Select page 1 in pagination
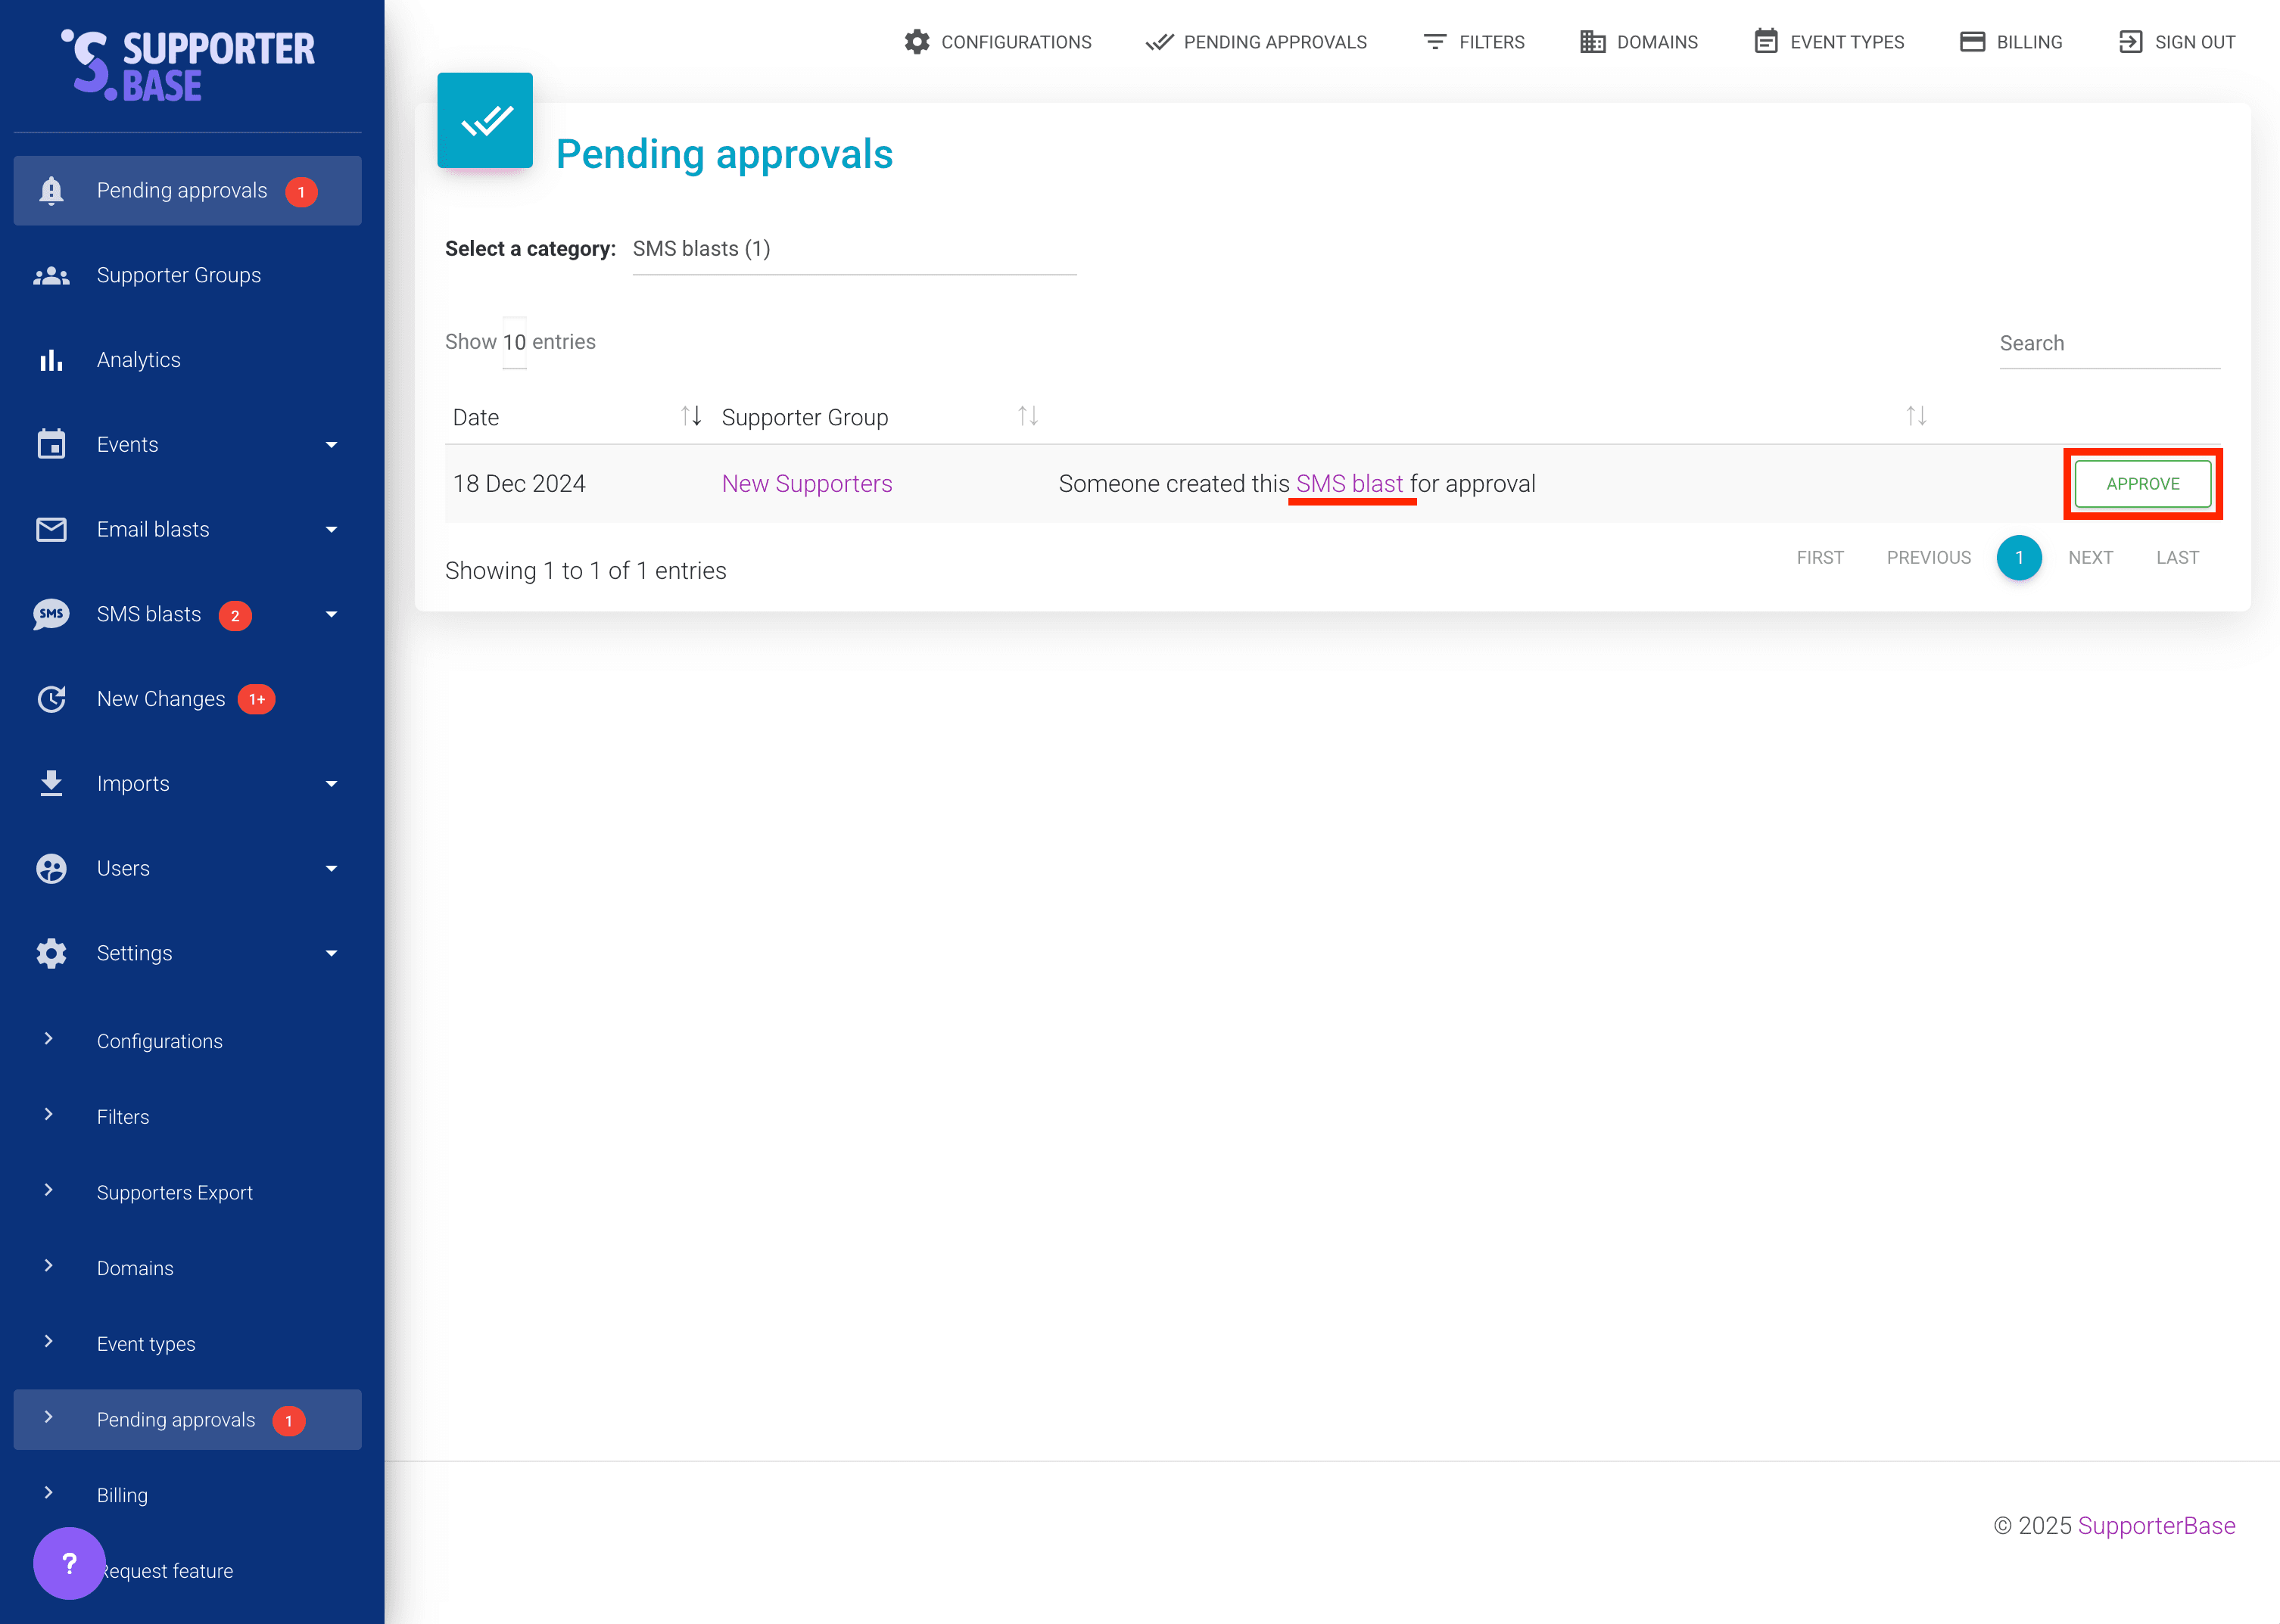This screenshot has width=2280, height=1624. [2019, 558]
